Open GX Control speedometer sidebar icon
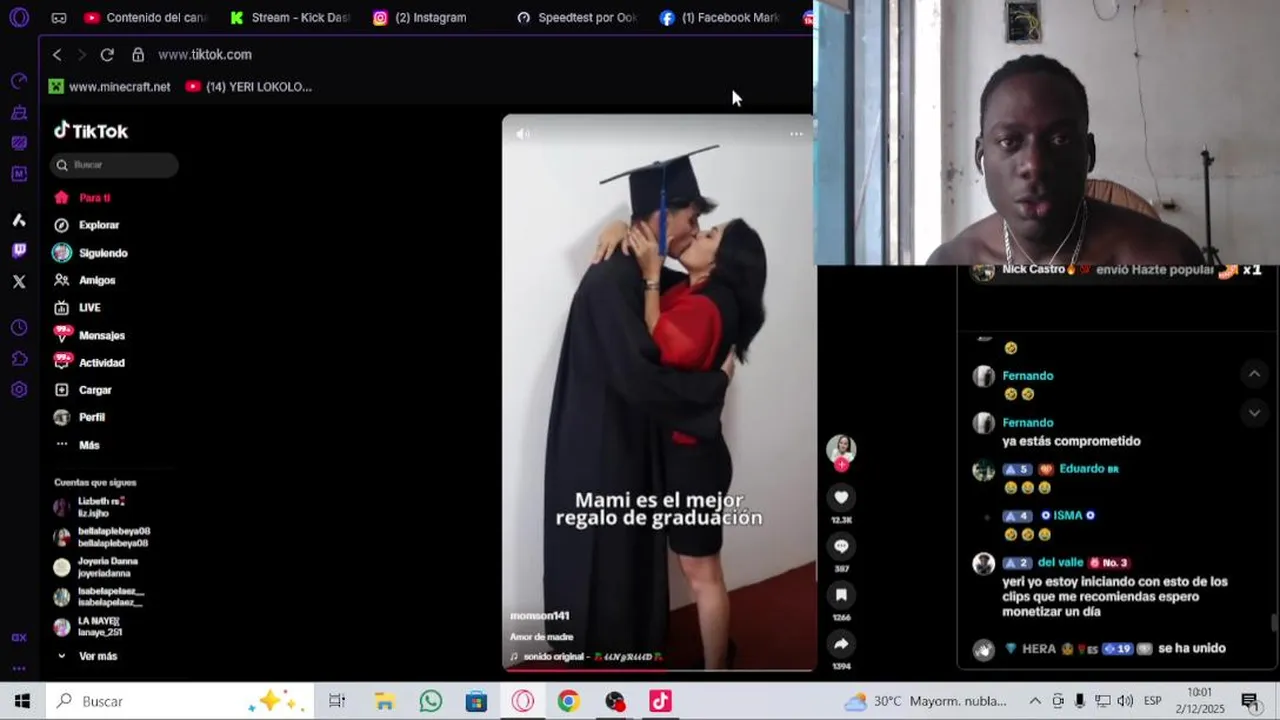1280x720 pixels. pos(19,81)
